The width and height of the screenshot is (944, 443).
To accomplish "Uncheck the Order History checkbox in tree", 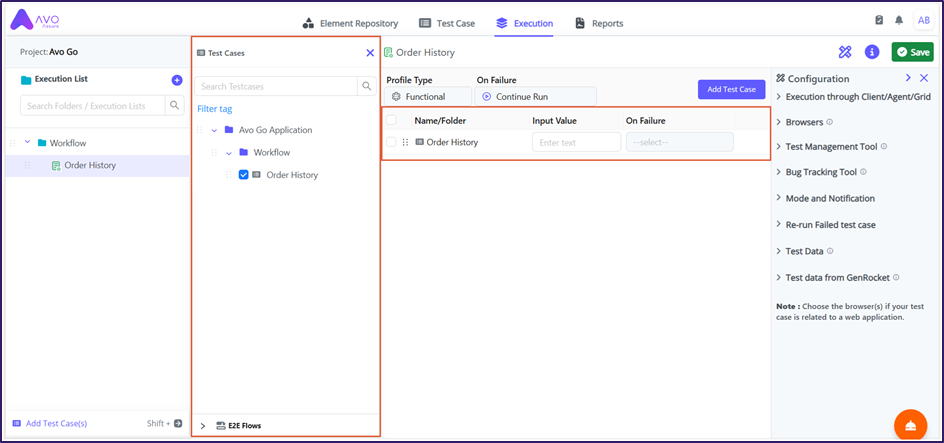I will 243,175.
